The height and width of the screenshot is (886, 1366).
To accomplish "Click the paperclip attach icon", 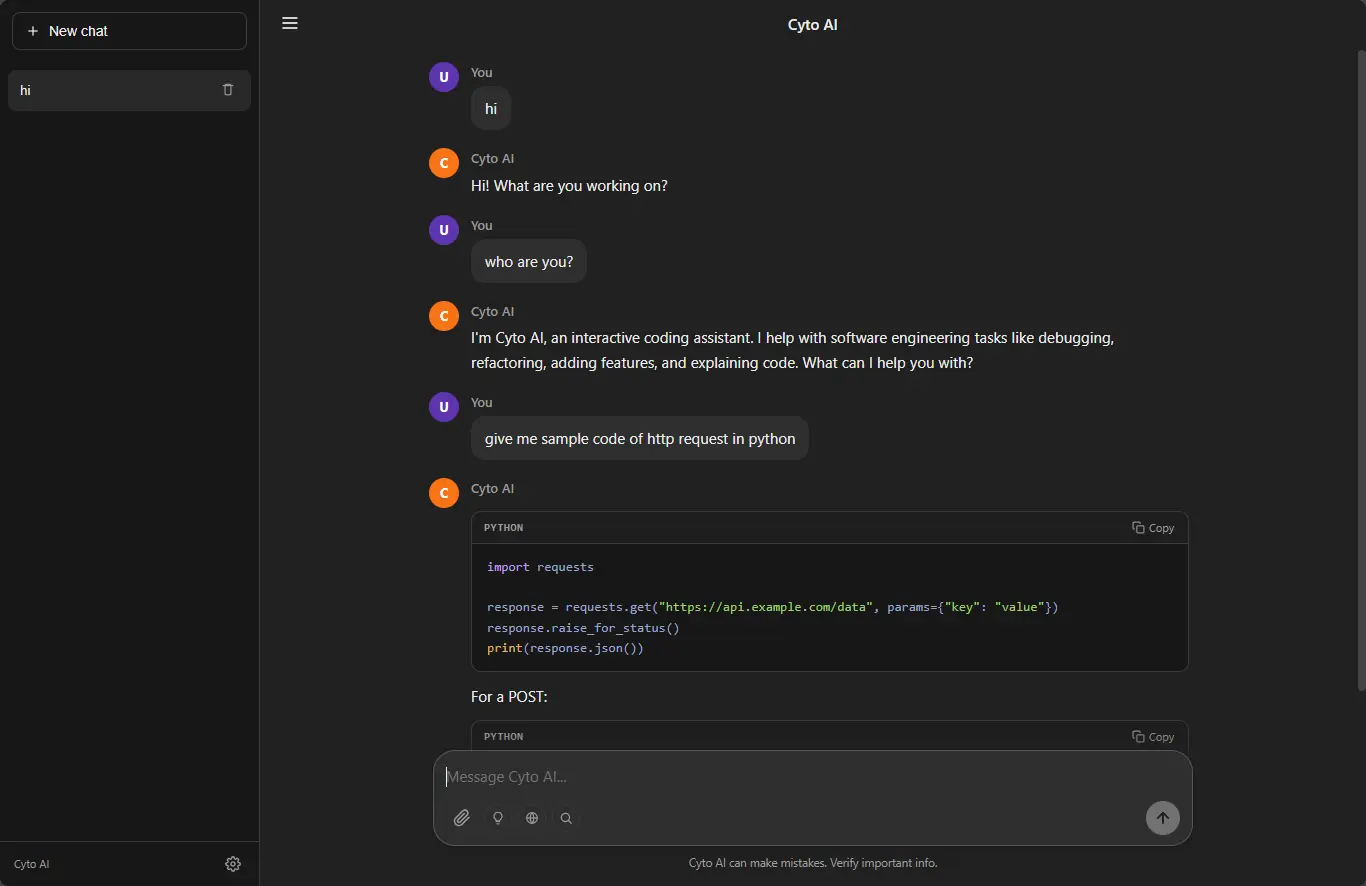I will [461, 818].
